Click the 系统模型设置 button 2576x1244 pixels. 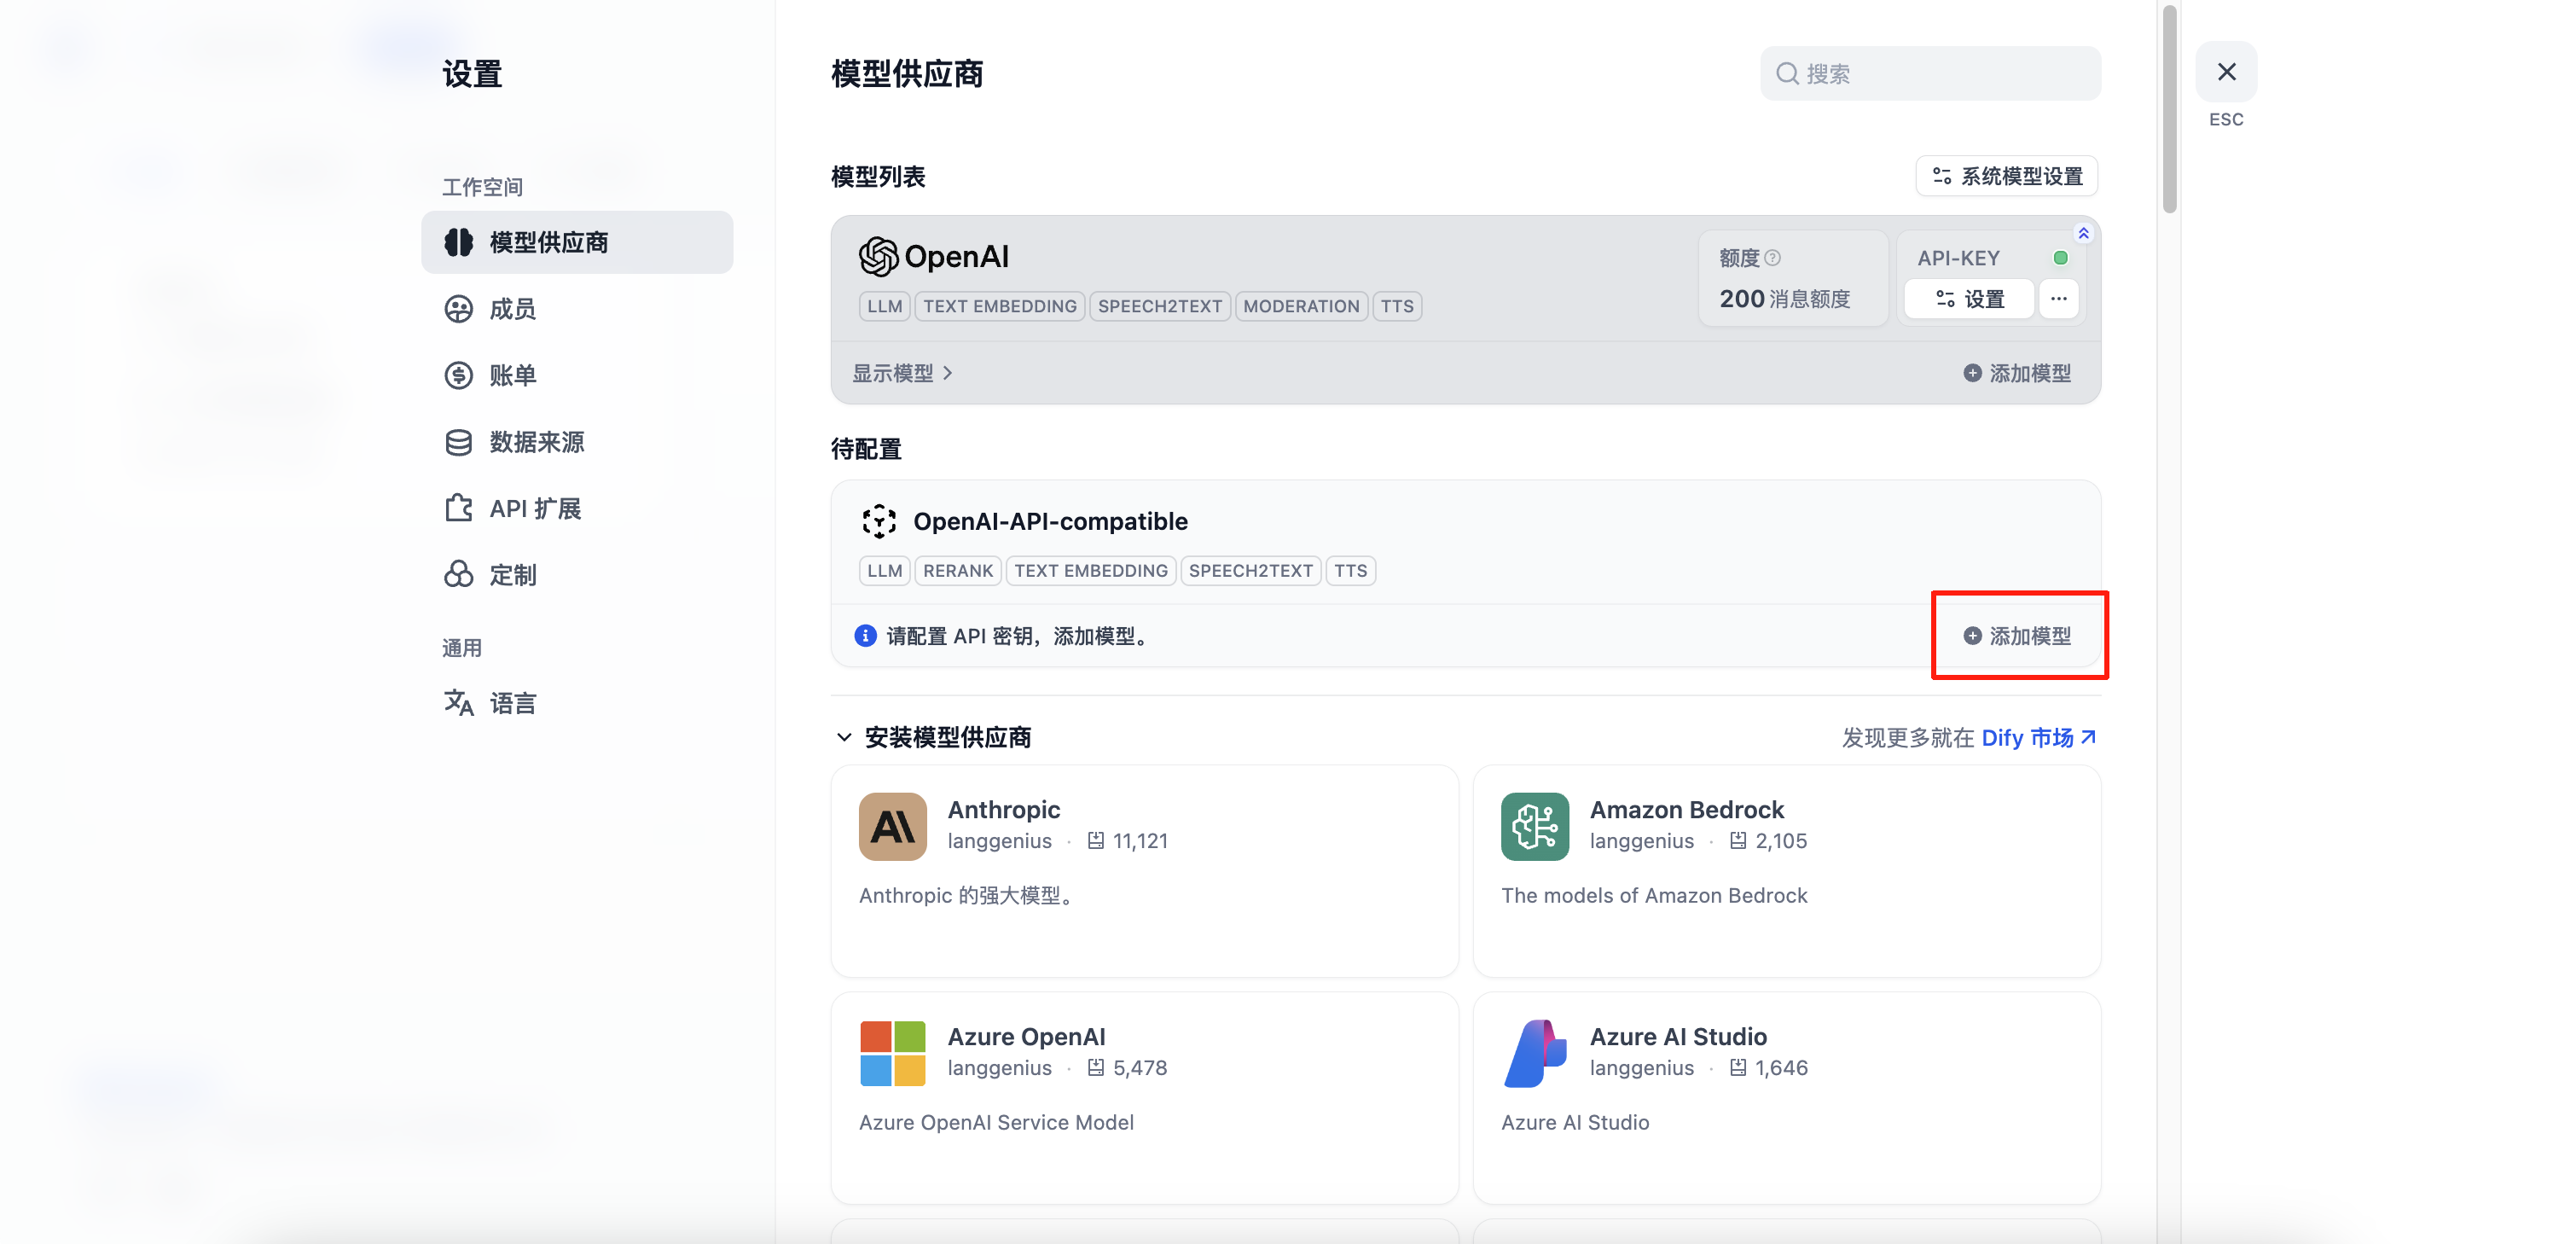pos(2007,177)
